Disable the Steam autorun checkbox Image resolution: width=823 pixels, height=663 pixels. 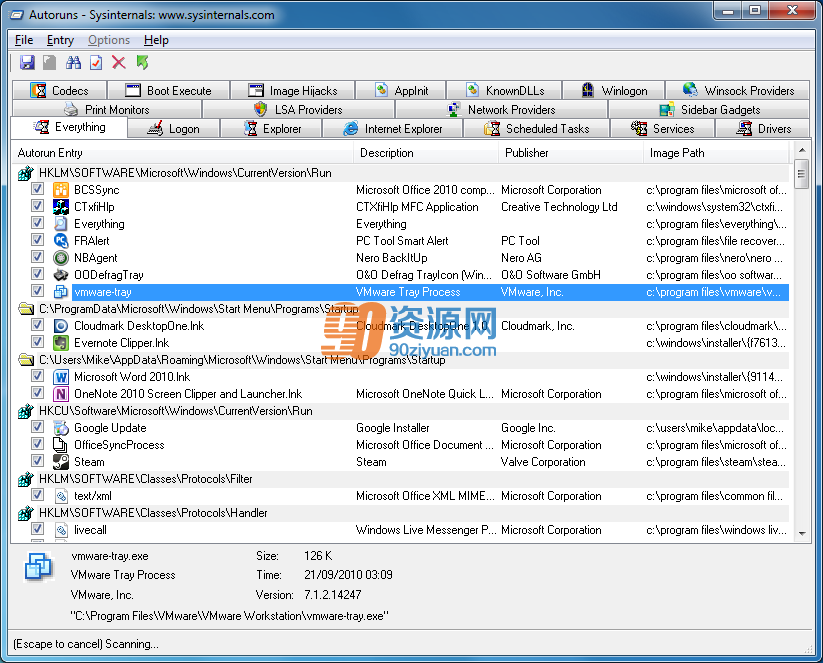37,461
